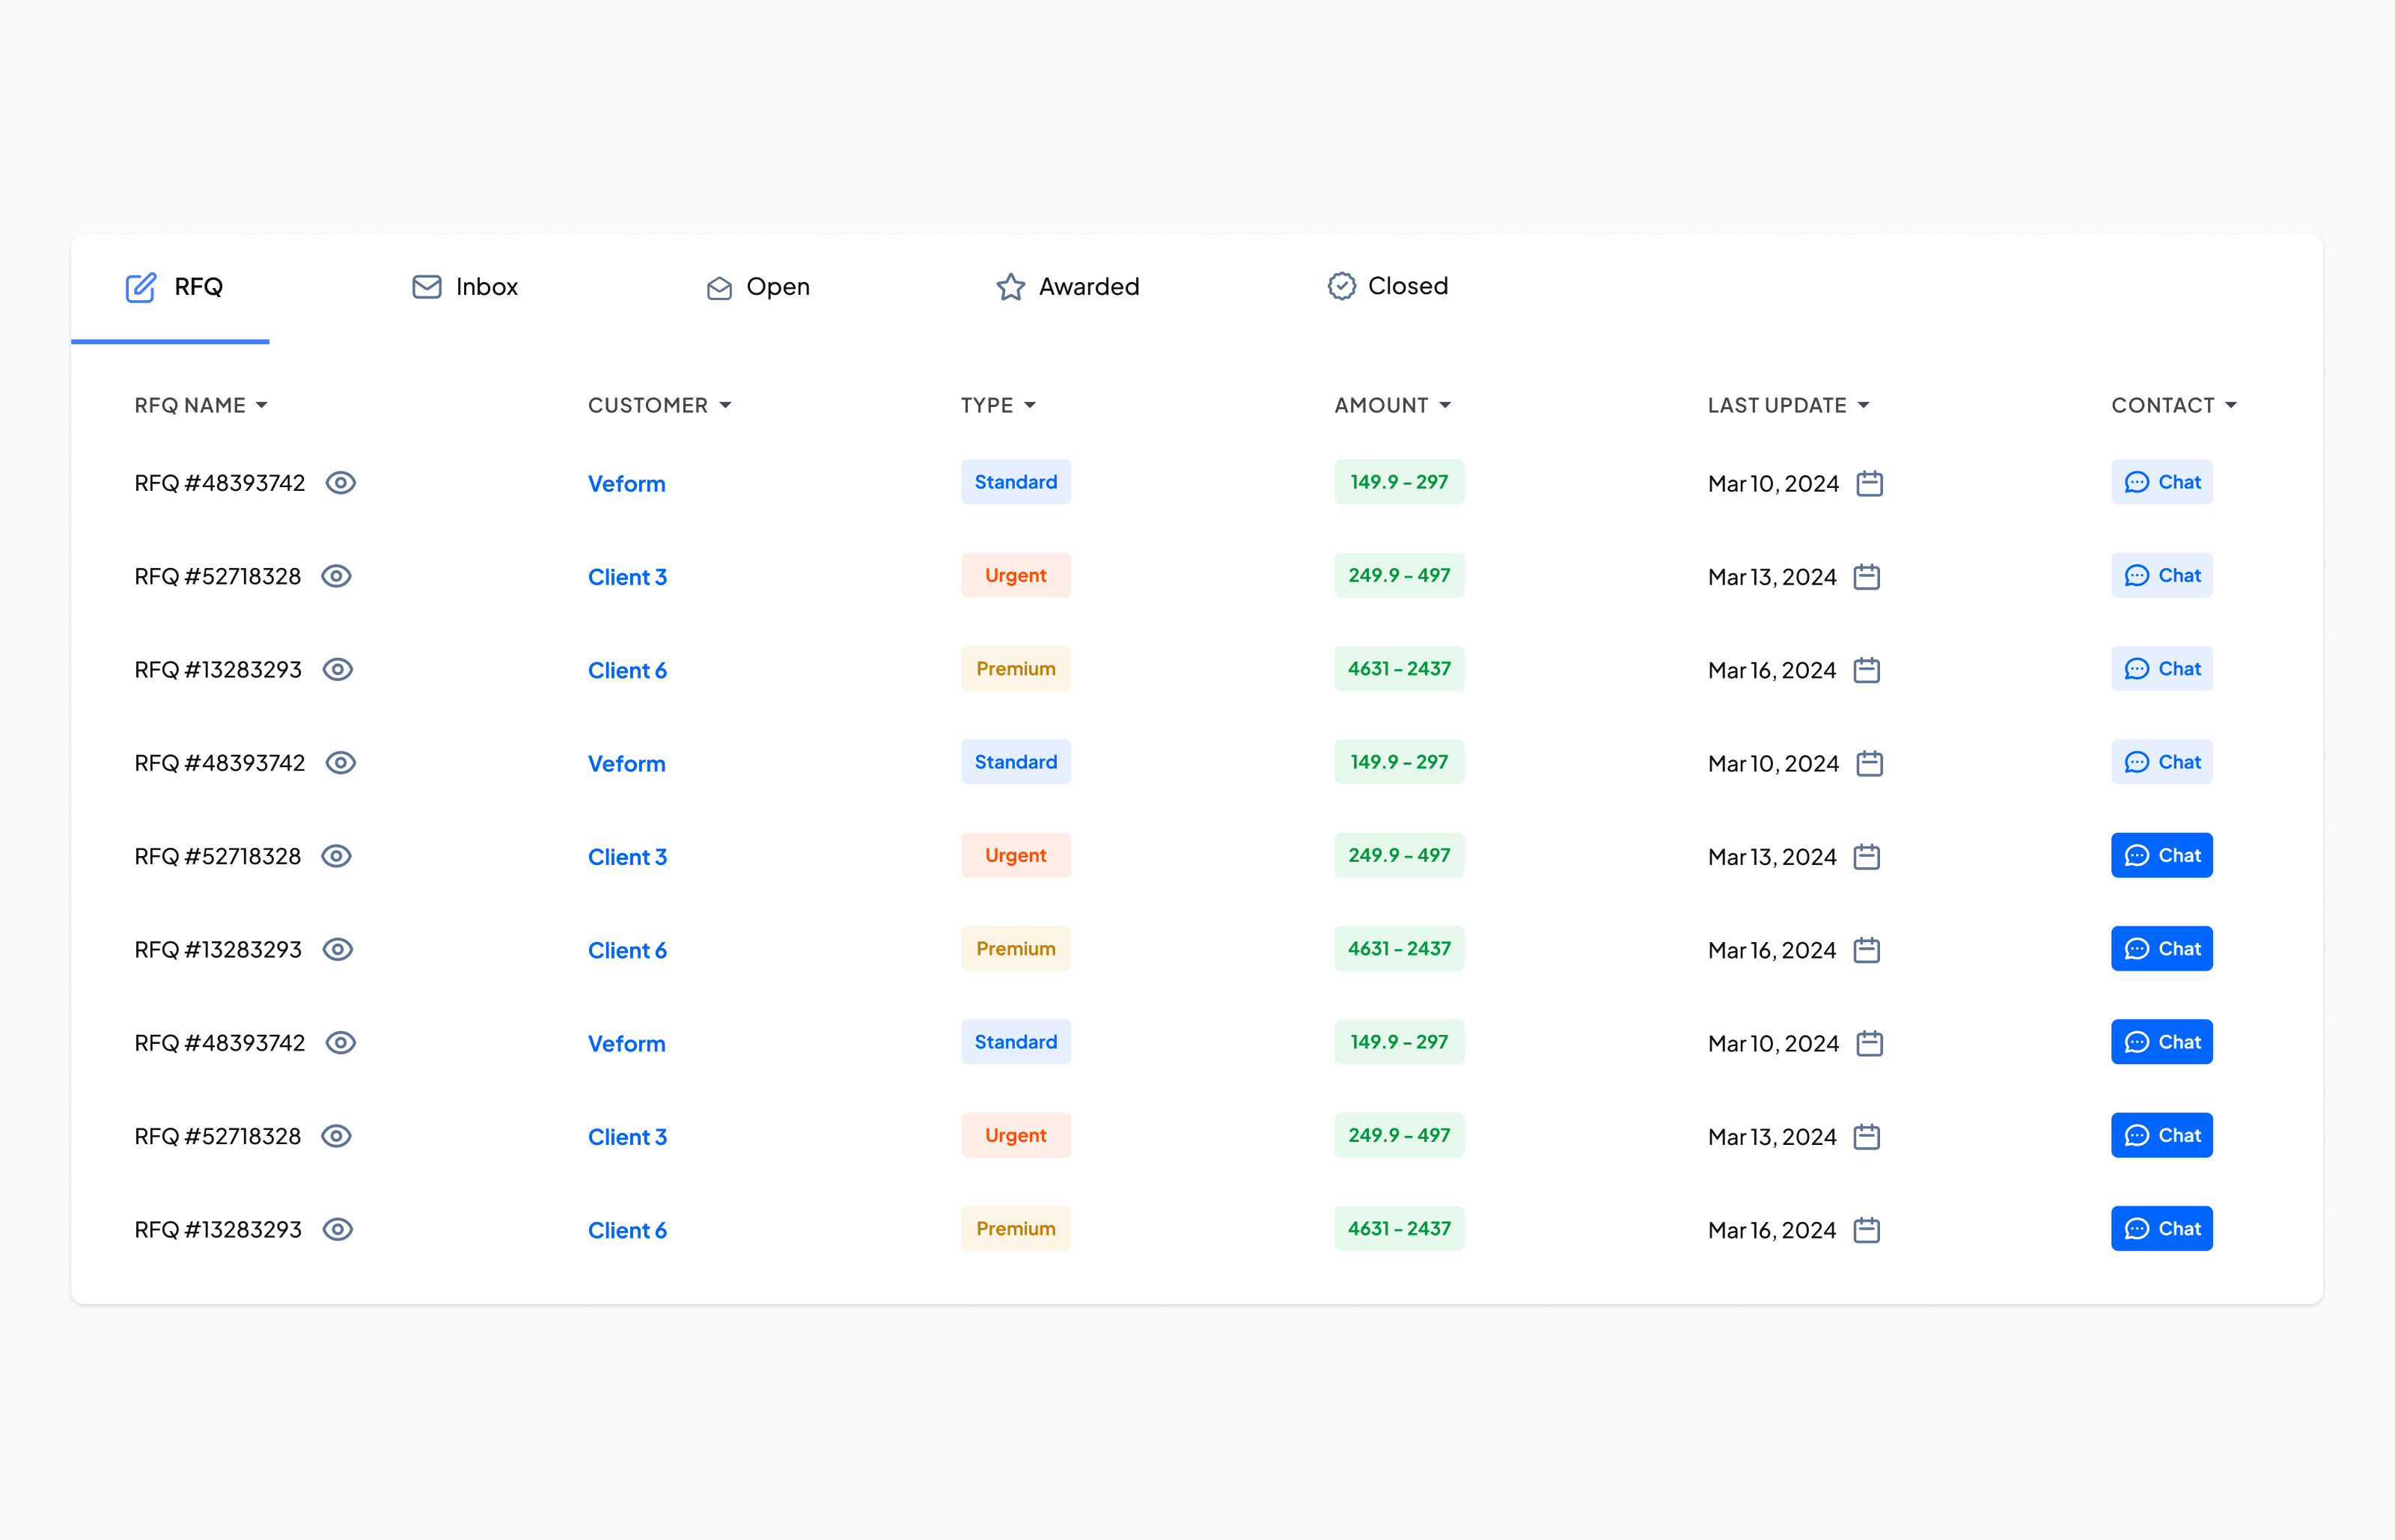Click the chat bubble icon in the first Chat button
This screenshot has width=2395, height=1540.
2138,482
